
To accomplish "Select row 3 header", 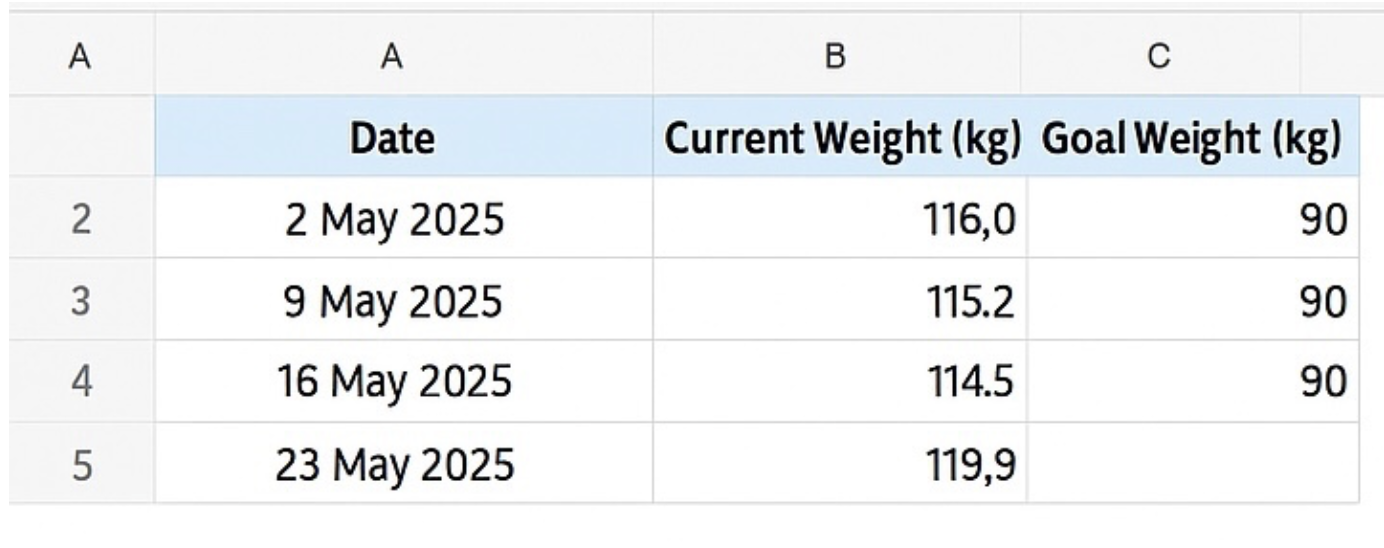I will click(x=81, y=300).
